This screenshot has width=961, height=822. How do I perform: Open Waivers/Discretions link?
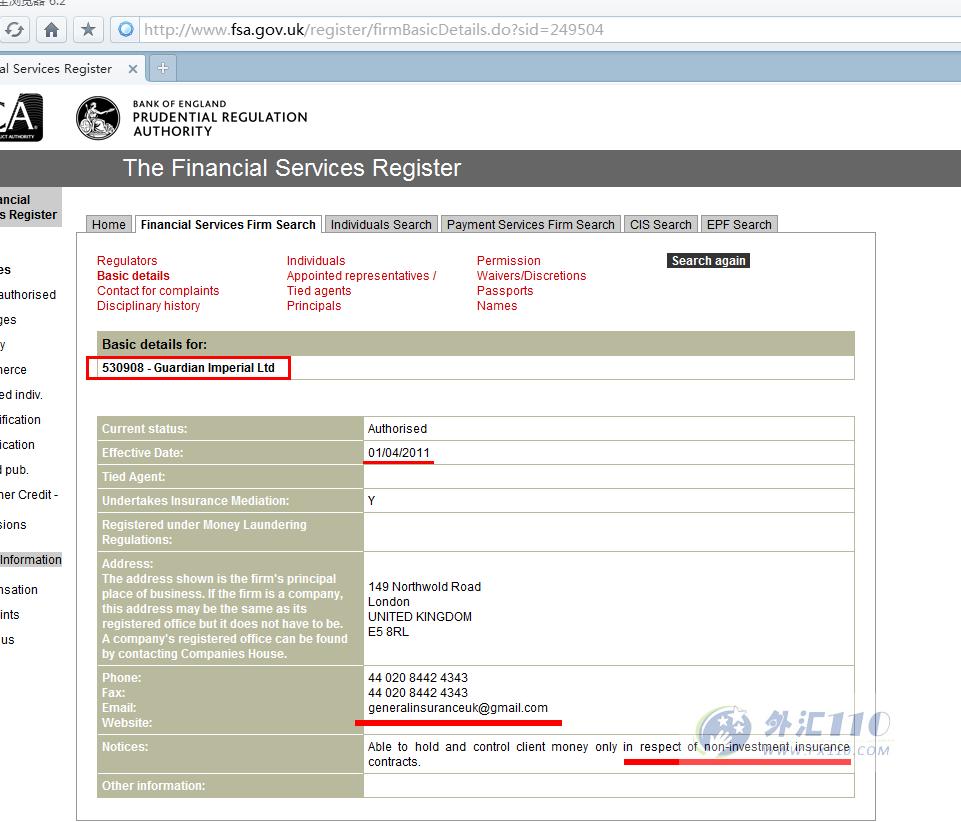click(x=531, y=275)
